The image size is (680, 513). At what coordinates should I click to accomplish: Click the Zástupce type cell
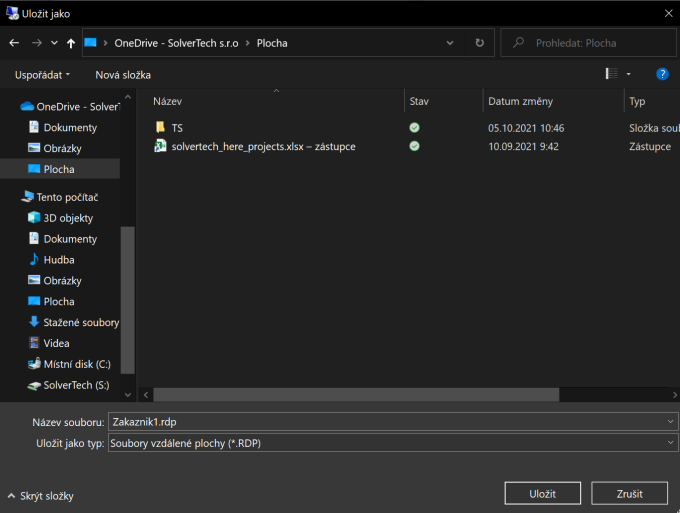(650, 147)
